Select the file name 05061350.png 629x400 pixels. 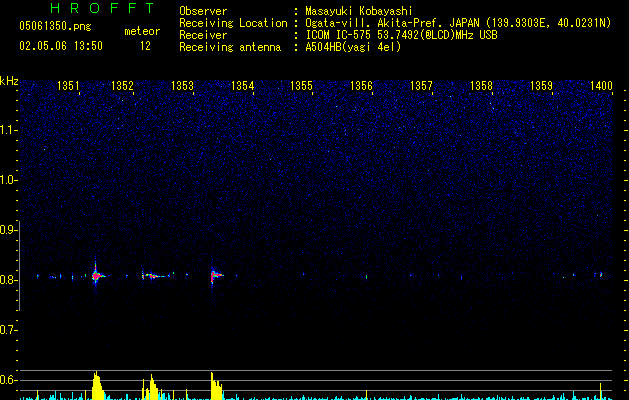55,27
